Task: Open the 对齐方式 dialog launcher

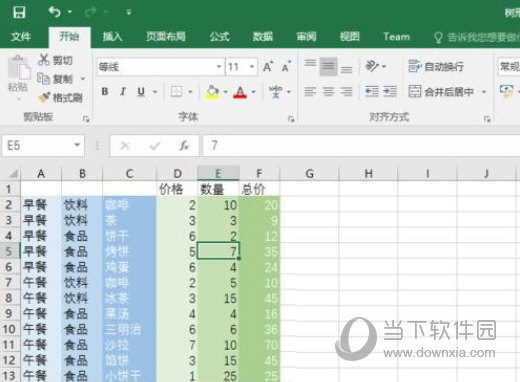Action: (x=487, y=119)
